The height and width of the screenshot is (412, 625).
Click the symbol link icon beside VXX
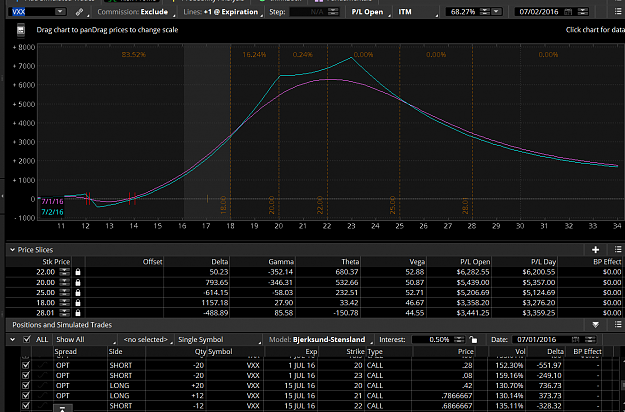click(x=79, y=12)
